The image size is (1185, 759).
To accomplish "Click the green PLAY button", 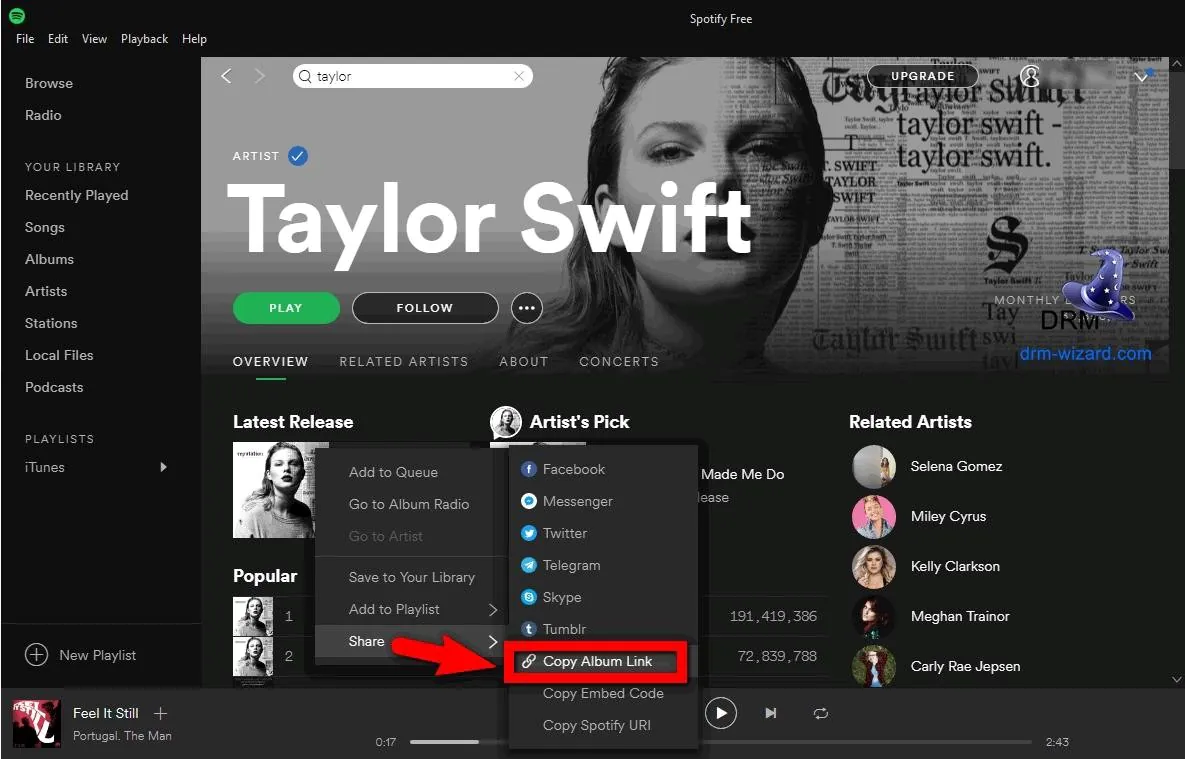I will 286,308.
